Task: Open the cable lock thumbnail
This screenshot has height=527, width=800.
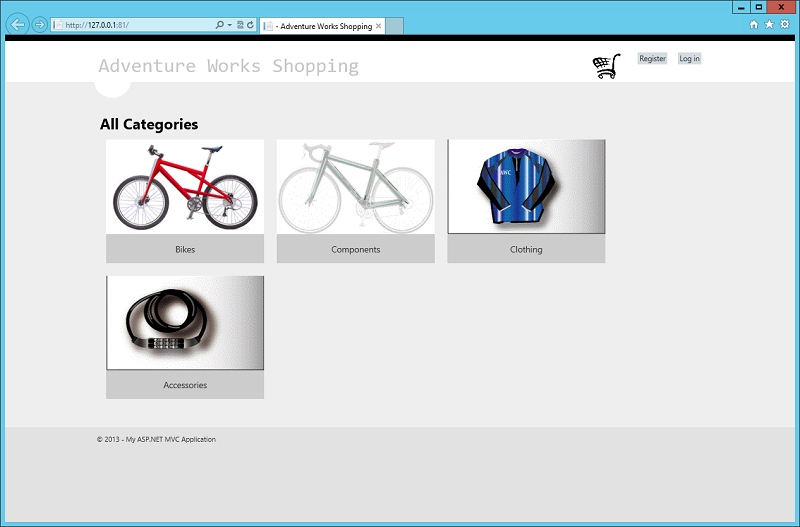Action: tap(185, 323)
